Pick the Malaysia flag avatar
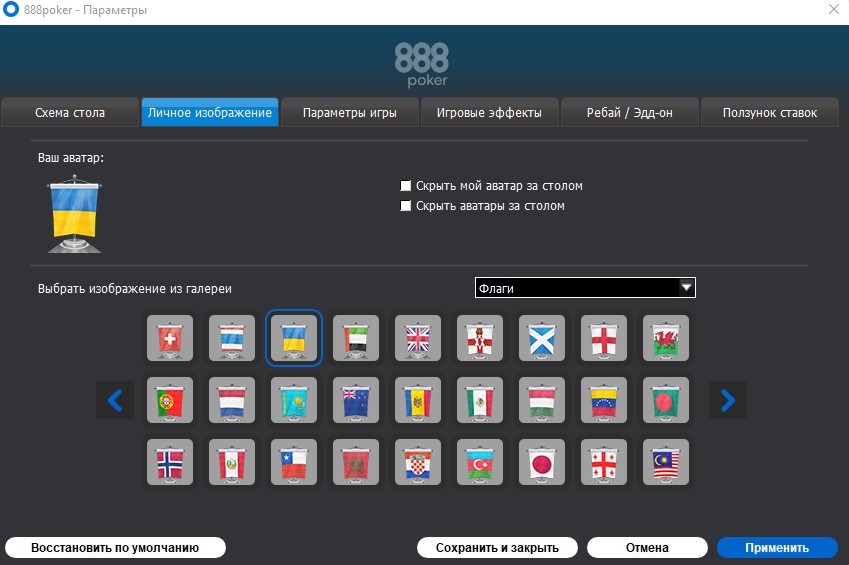Screen dimensions: 849x565 click(x=666, y=462)
